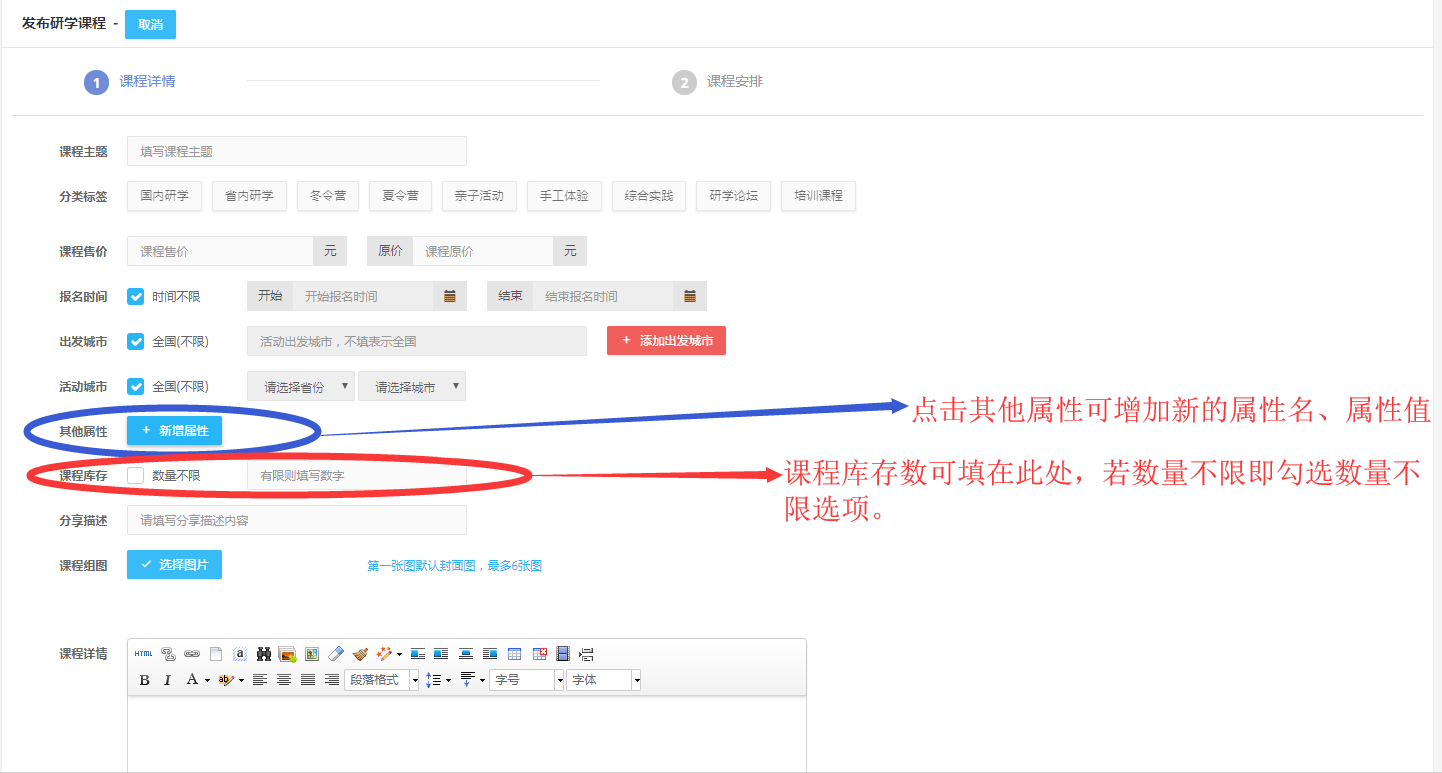
Task: Select the 冬令营 category tag
Action: coord(328,196)
